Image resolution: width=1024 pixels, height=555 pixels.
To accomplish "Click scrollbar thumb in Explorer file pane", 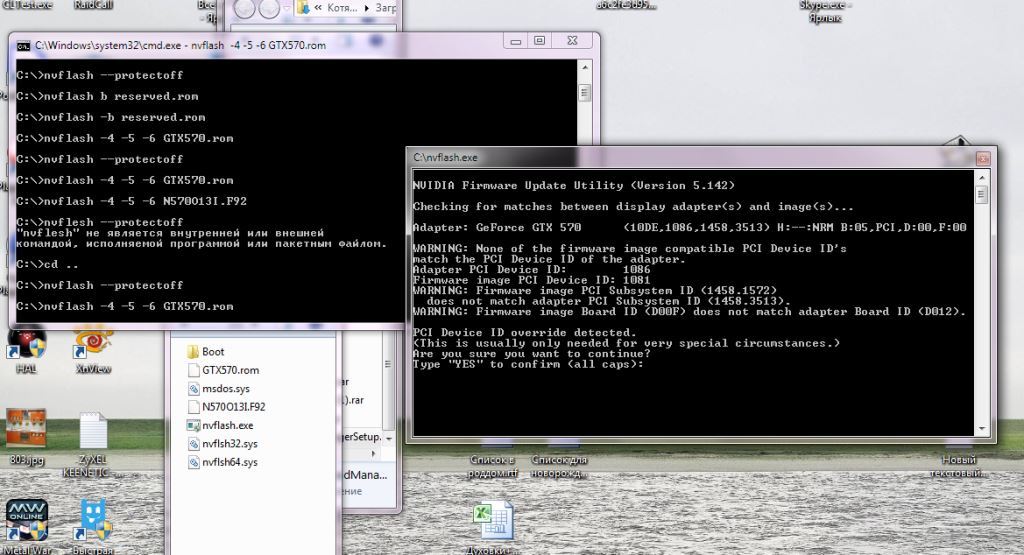I will point(388,364).
